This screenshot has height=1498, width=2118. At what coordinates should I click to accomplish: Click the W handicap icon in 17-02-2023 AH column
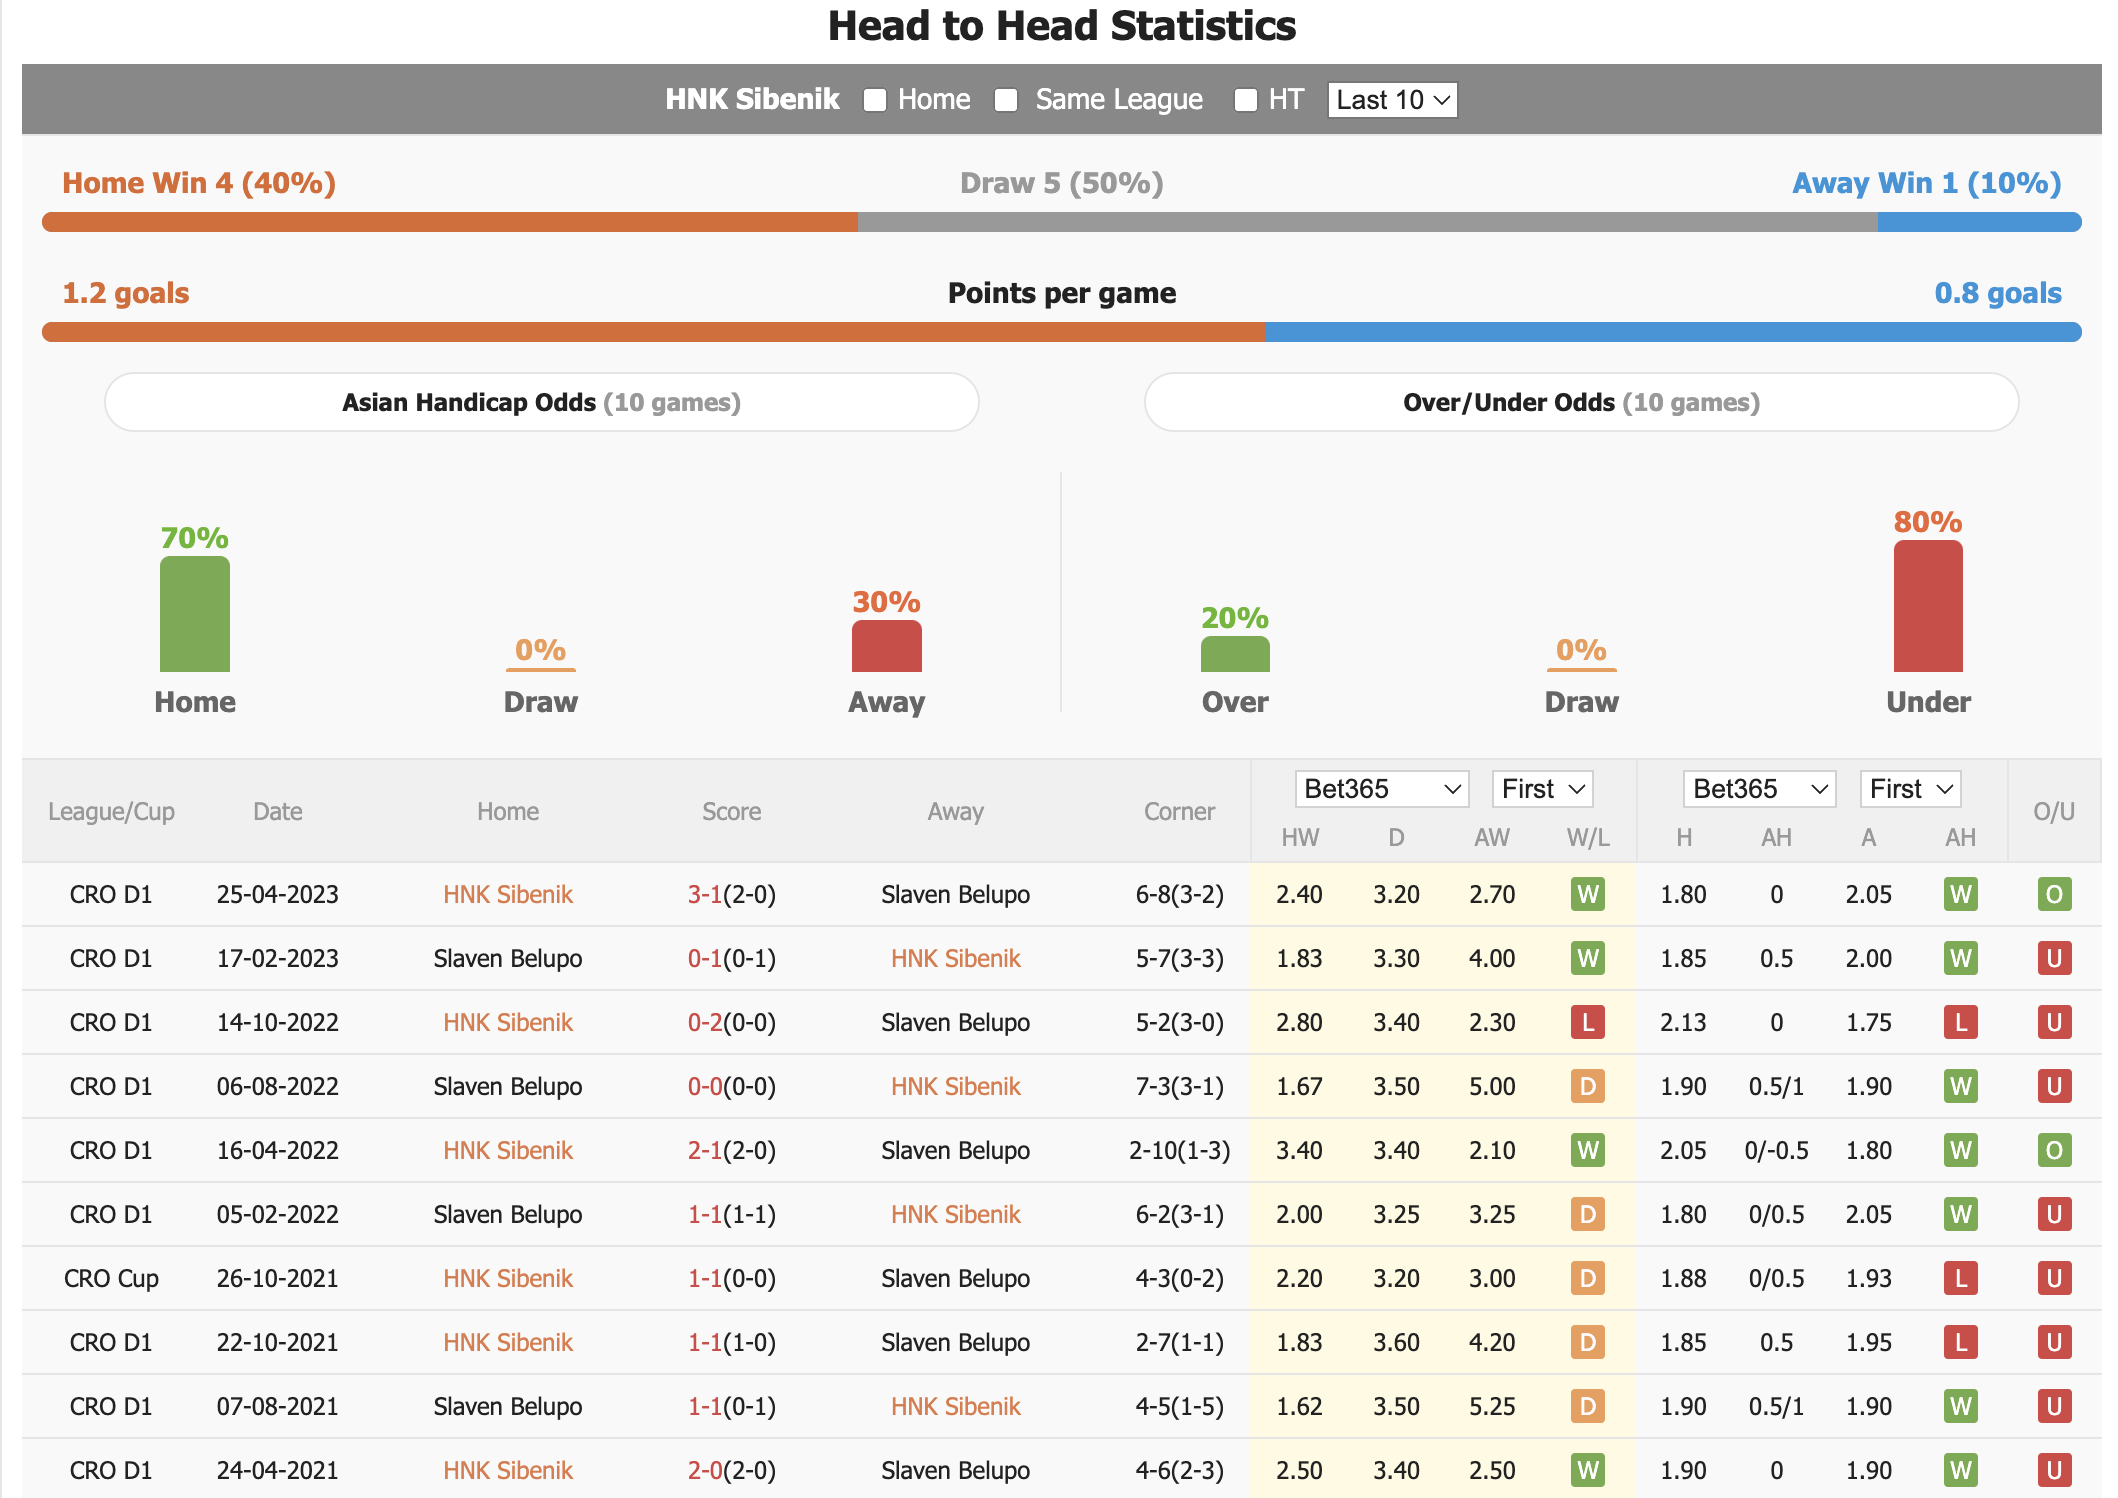pos(1961,958)
